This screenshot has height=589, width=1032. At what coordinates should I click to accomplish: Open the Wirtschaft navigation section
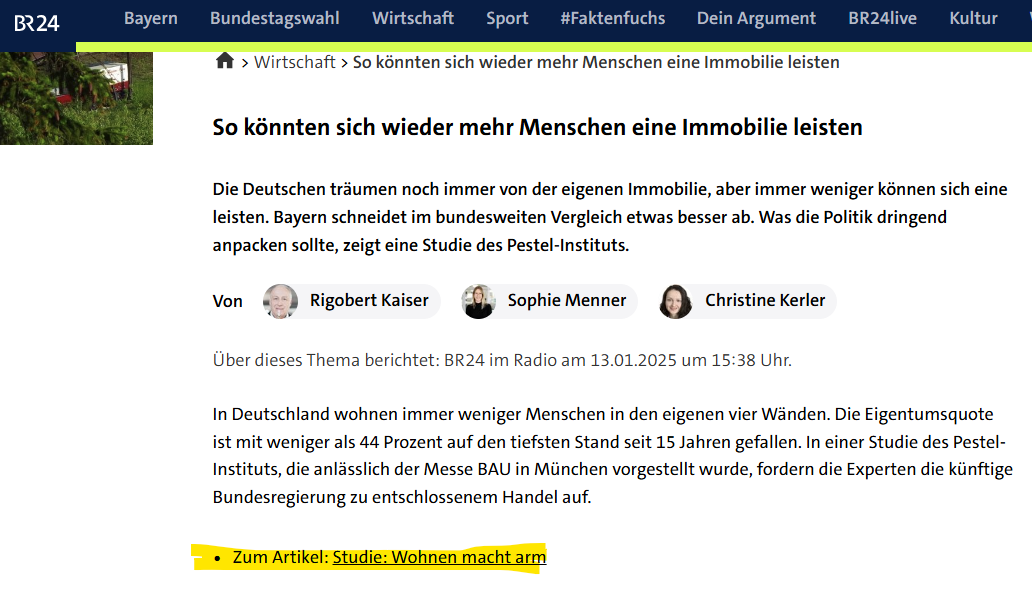click(413, 18)
